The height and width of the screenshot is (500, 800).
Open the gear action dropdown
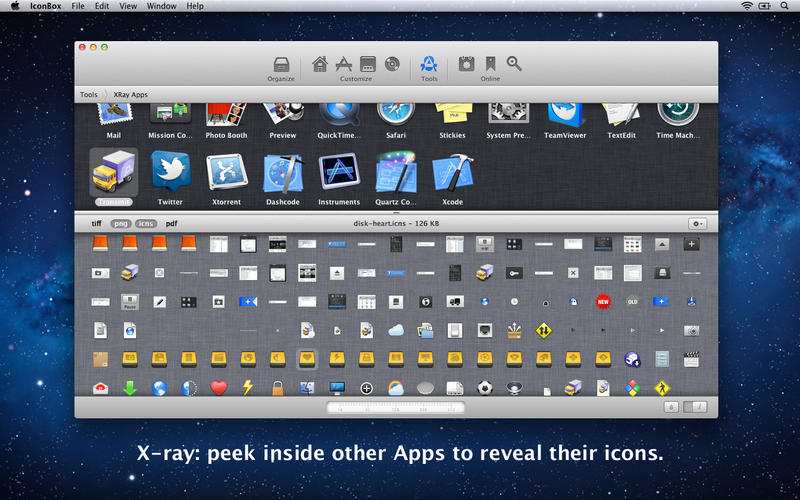(697, 223)
